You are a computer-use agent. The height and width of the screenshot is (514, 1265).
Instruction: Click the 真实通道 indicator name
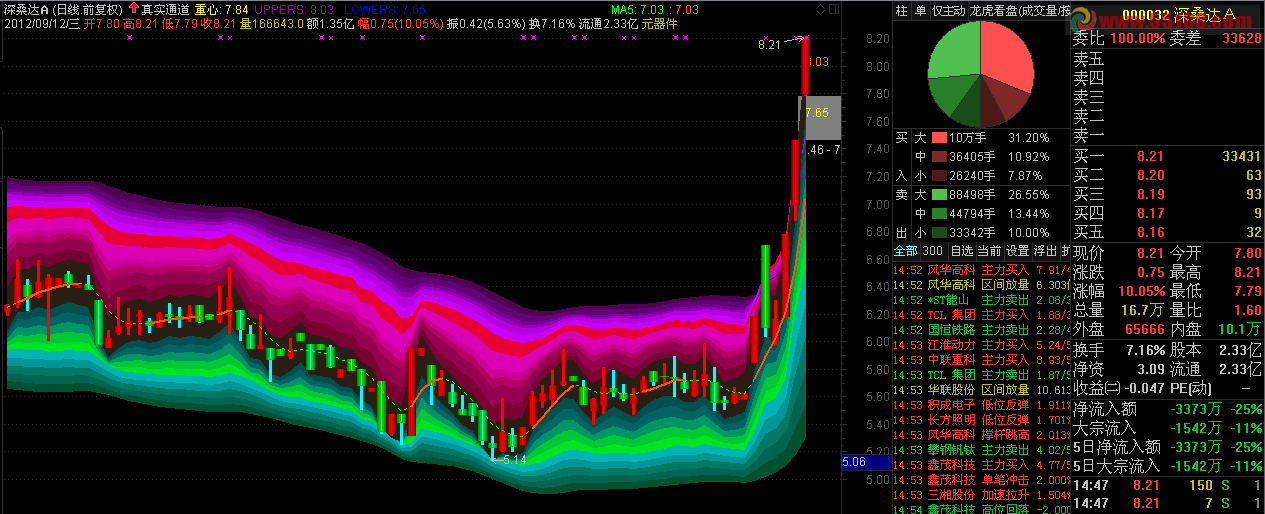[x=165, y=9]
